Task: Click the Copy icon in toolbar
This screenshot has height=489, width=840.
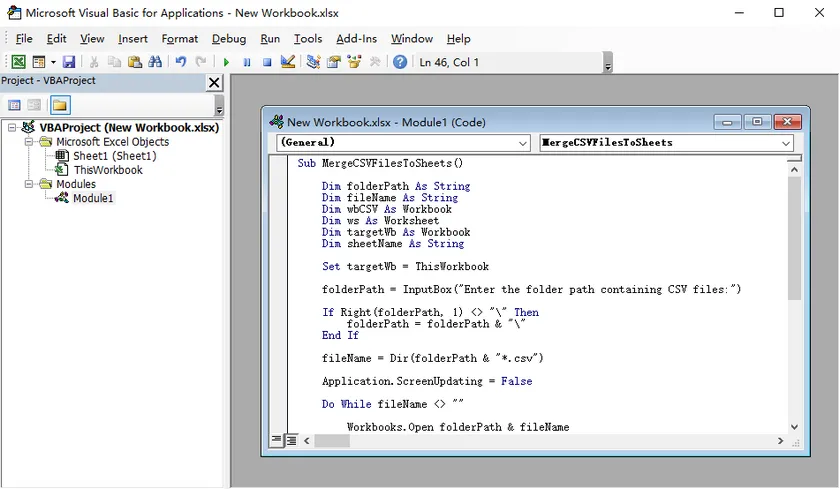Action: [114, 62]
